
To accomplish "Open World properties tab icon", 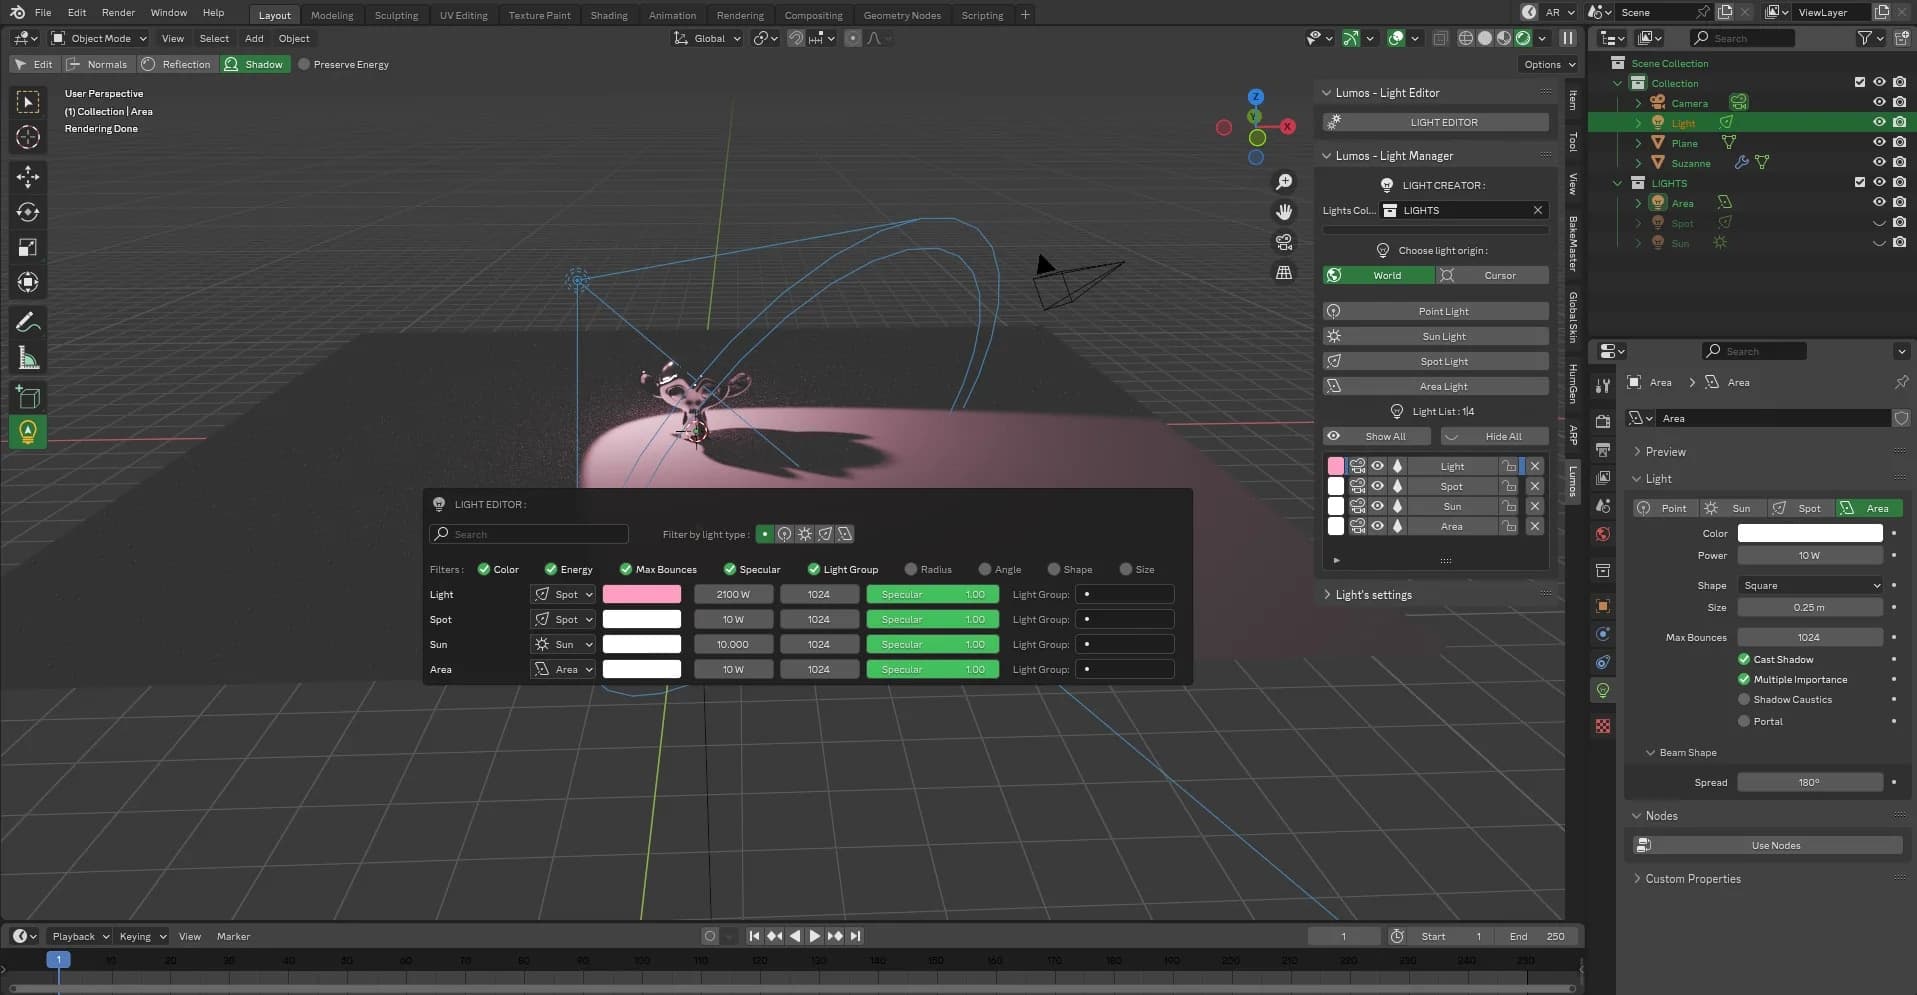I will coord(1603,534).
